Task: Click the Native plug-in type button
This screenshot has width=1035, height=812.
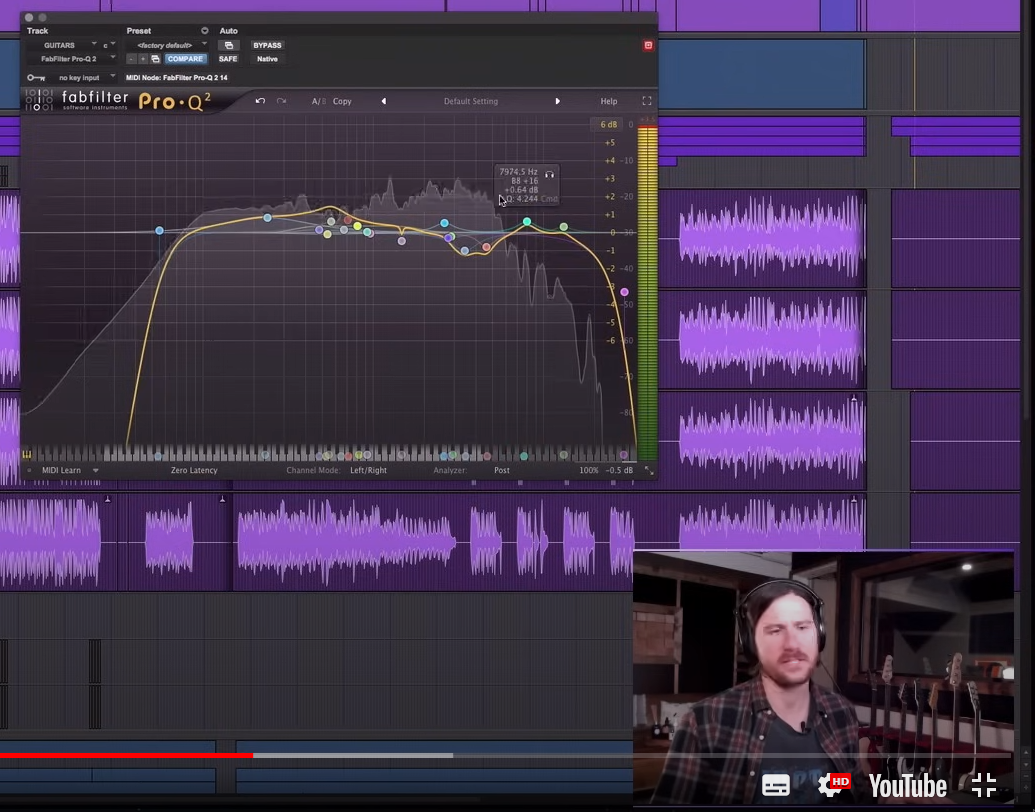Action: (x=267, y=59)
